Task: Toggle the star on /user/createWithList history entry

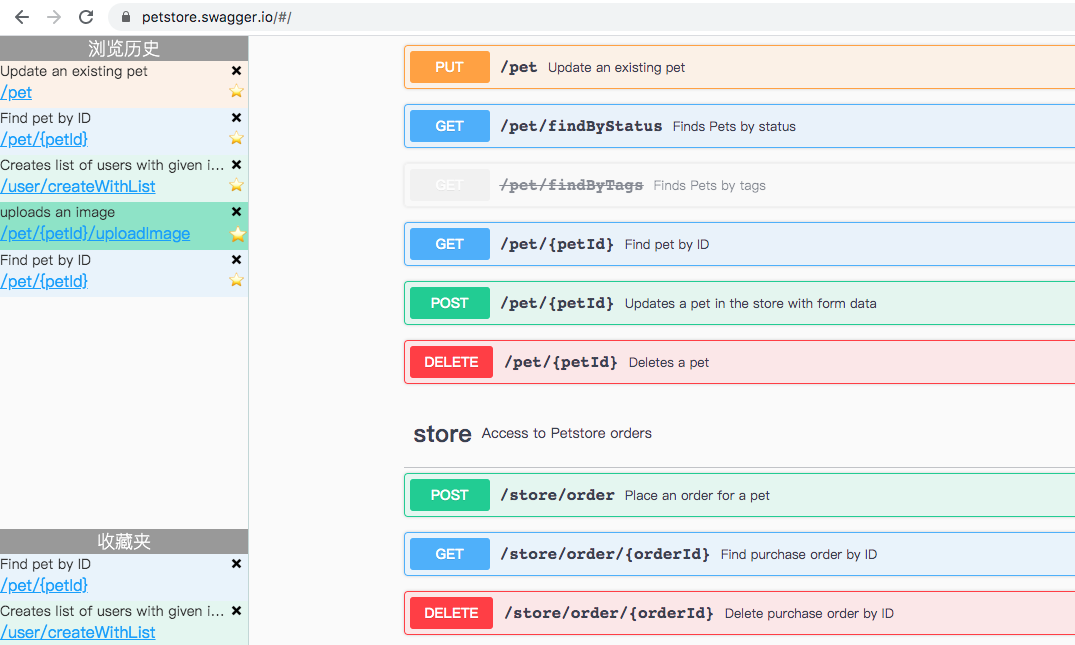Action: pos(236,186)
